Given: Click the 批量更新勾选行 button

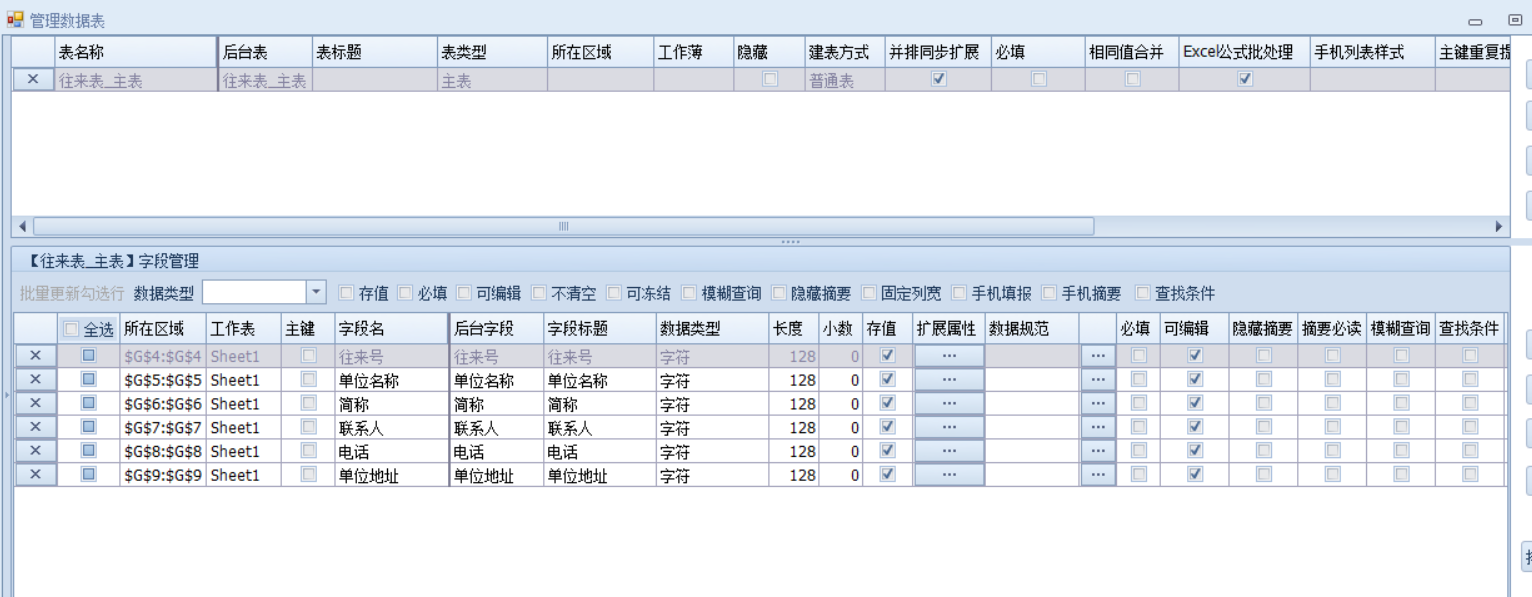Looking at the screenshot, I should (x=72, y=294).
